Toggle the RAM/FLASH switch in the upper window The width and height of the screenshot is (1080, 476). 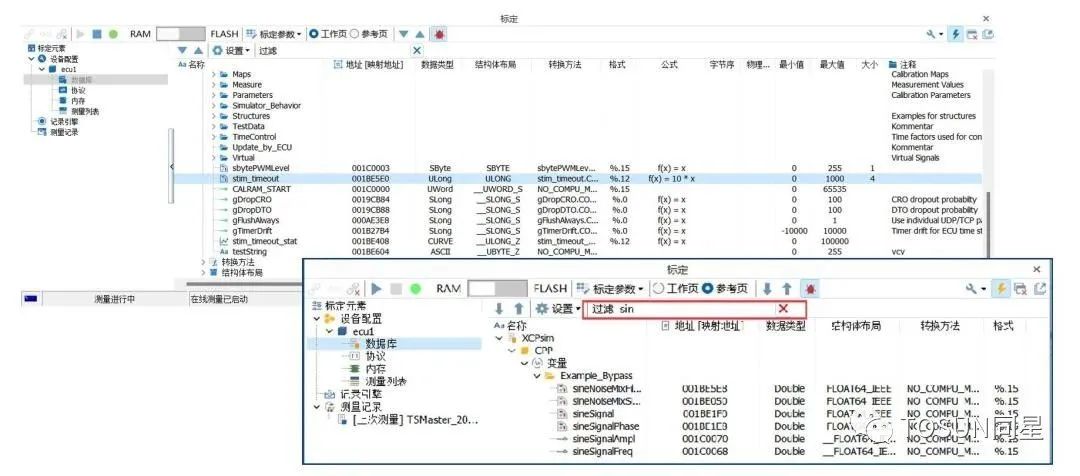click(180, 34)
